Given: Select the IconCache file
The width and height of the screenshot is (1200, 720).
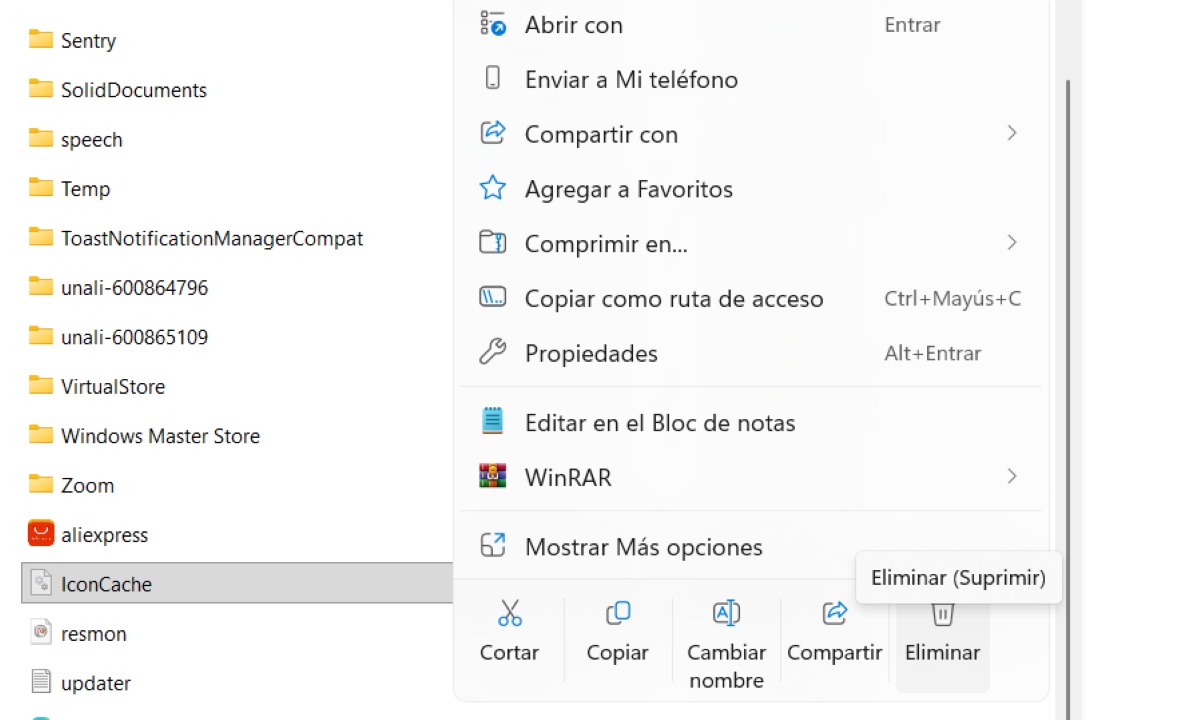Looking at the screenshot, I should [x=106, y=584].
